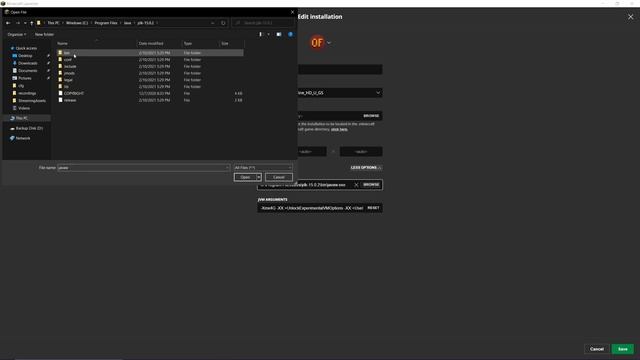Open StreamingAssets folder in the sidebar
This screenshot has height=360, width=640.
coord(31,100)
